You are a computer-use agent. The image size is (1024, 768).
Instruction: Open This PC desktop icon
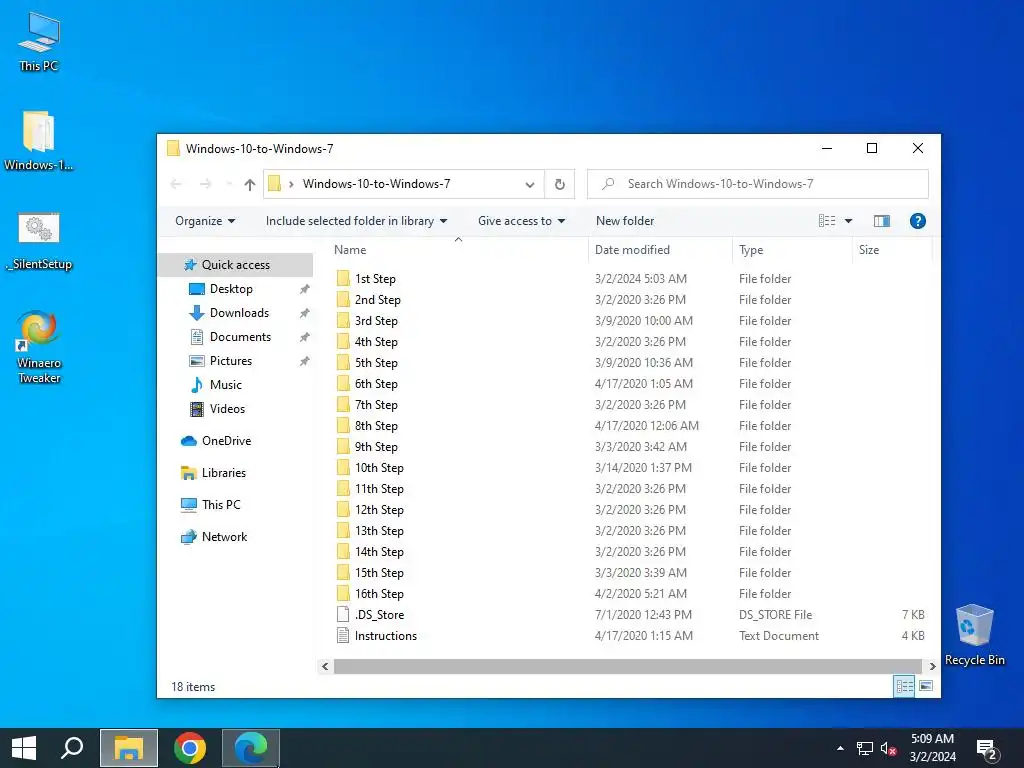[x=39, y=41]
